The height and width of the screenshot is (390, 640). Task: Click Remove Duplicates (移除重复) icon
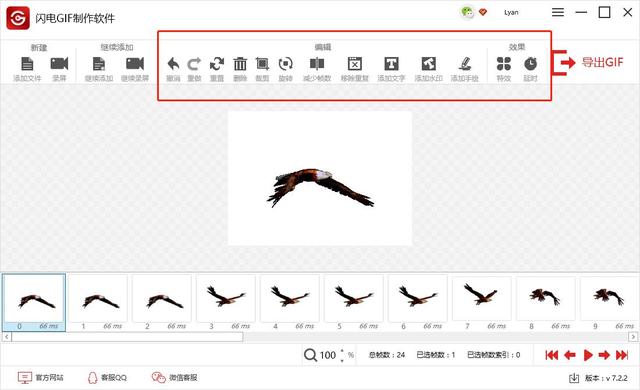[x=355, y=64]
